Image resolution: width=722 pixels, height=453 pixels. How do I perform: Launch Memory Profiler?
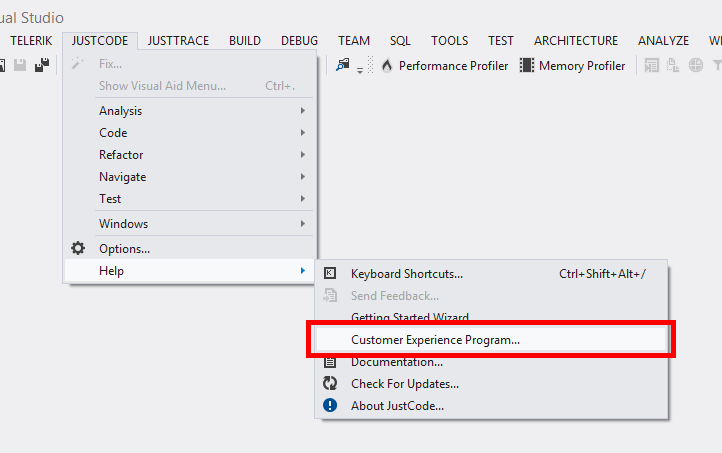[x=582, y=66]
